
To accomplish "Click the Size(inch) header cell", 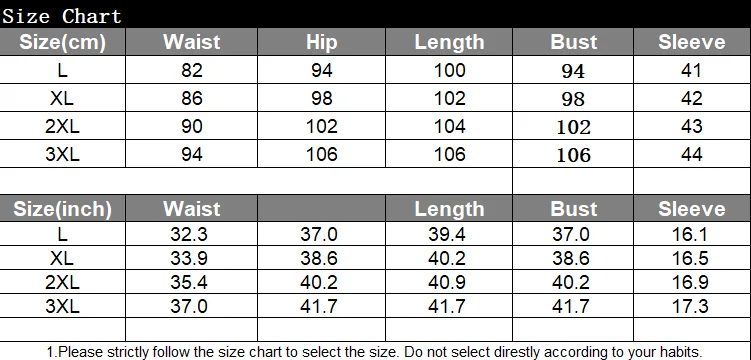I will pyautogui.click(x=62, y=209).
